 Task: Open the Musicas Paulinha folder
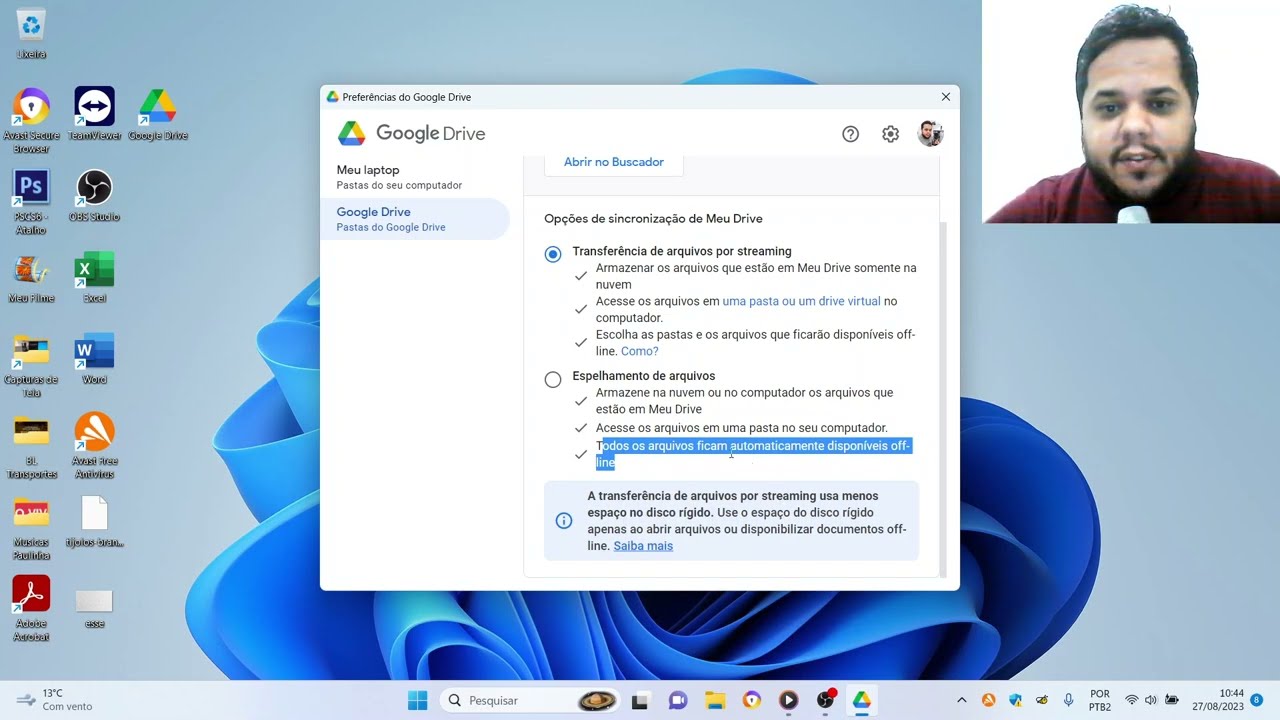click(x=31, y=528)
